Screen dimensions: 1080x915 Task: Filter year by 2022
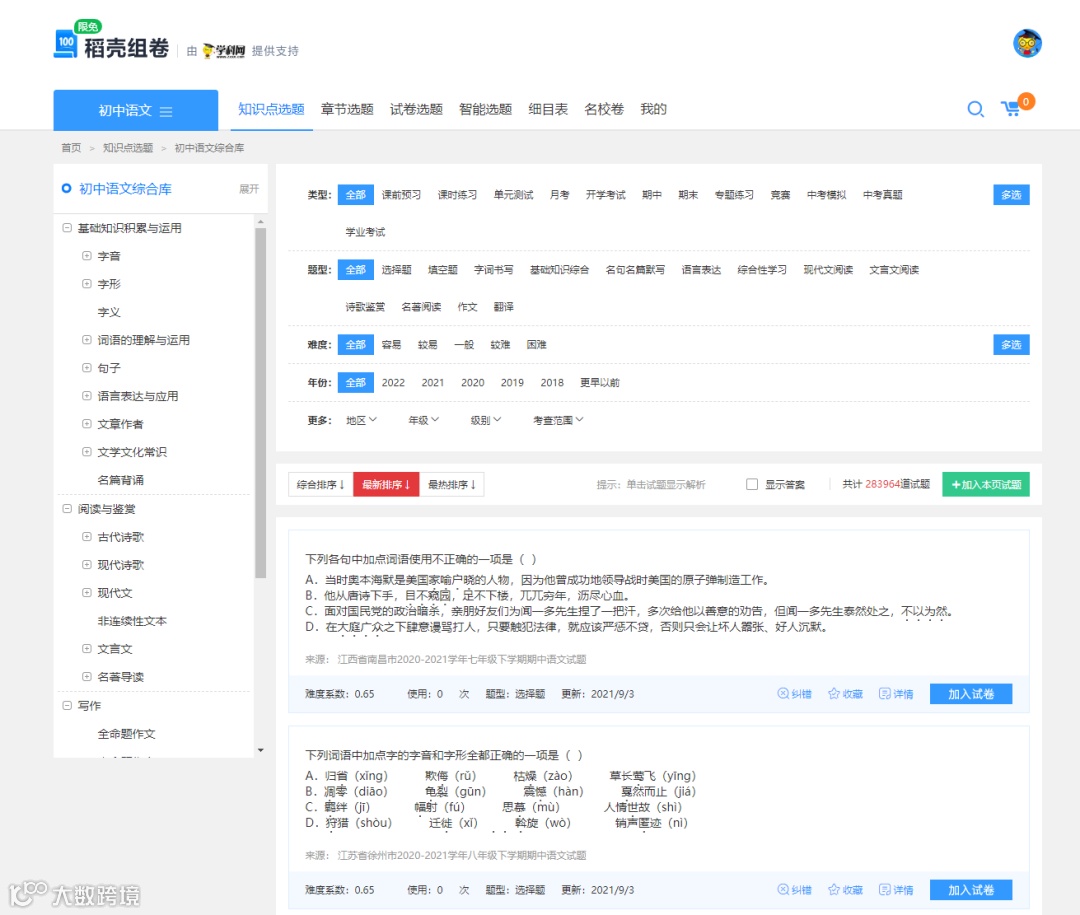point(393,382)
